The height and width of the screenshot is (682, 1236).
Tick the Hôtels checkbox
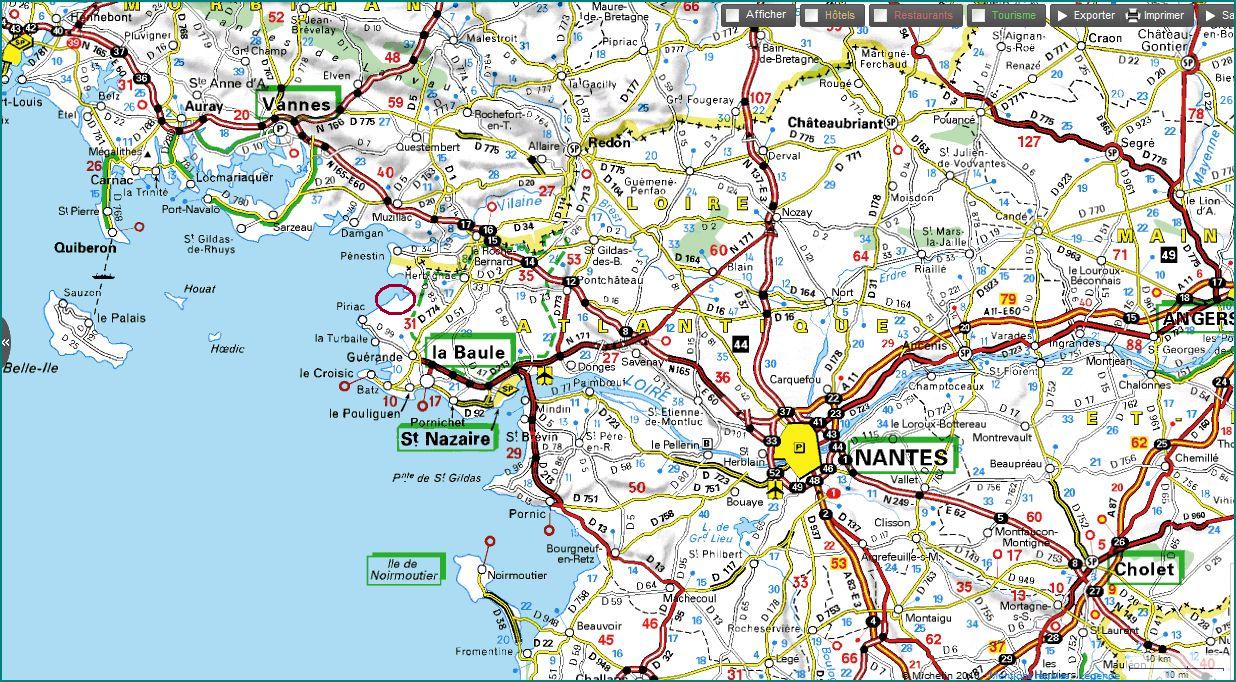[x=812, y=16]
